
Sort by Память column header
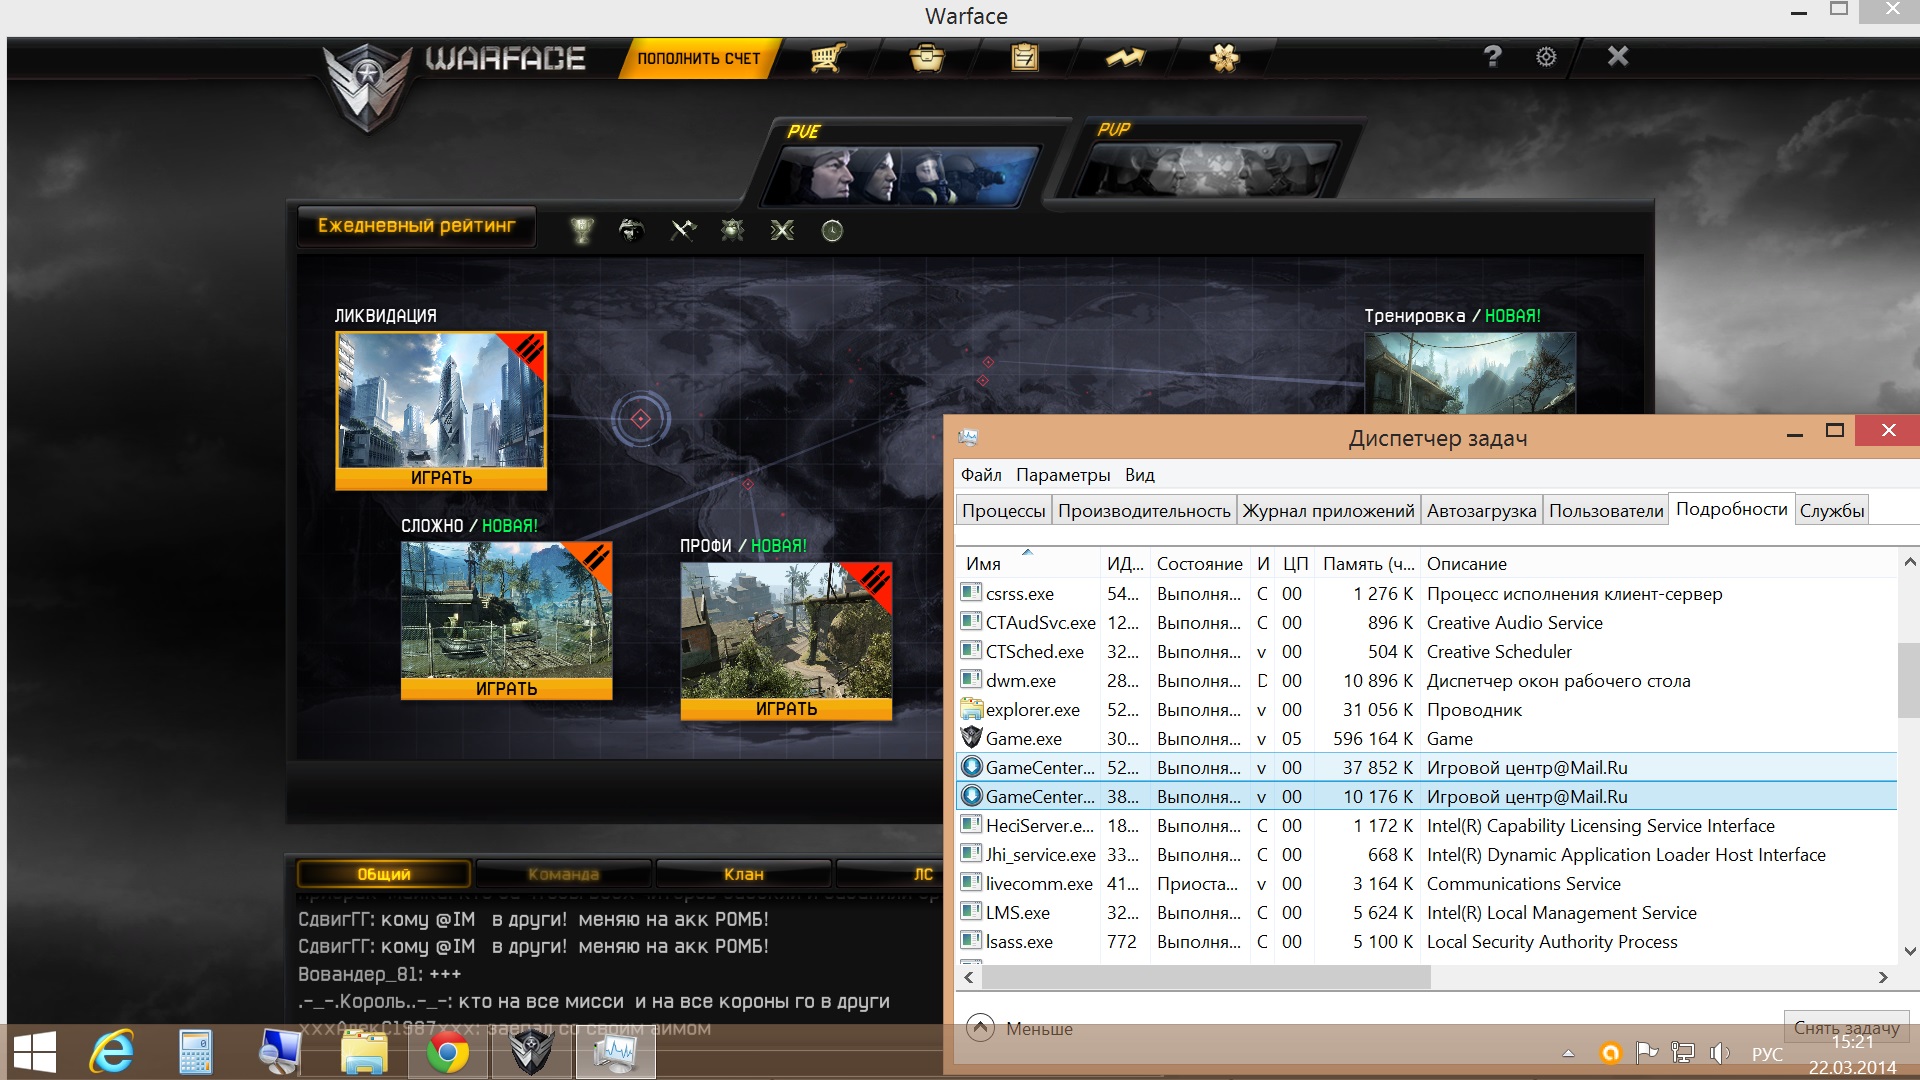[x=1367, y=564]
